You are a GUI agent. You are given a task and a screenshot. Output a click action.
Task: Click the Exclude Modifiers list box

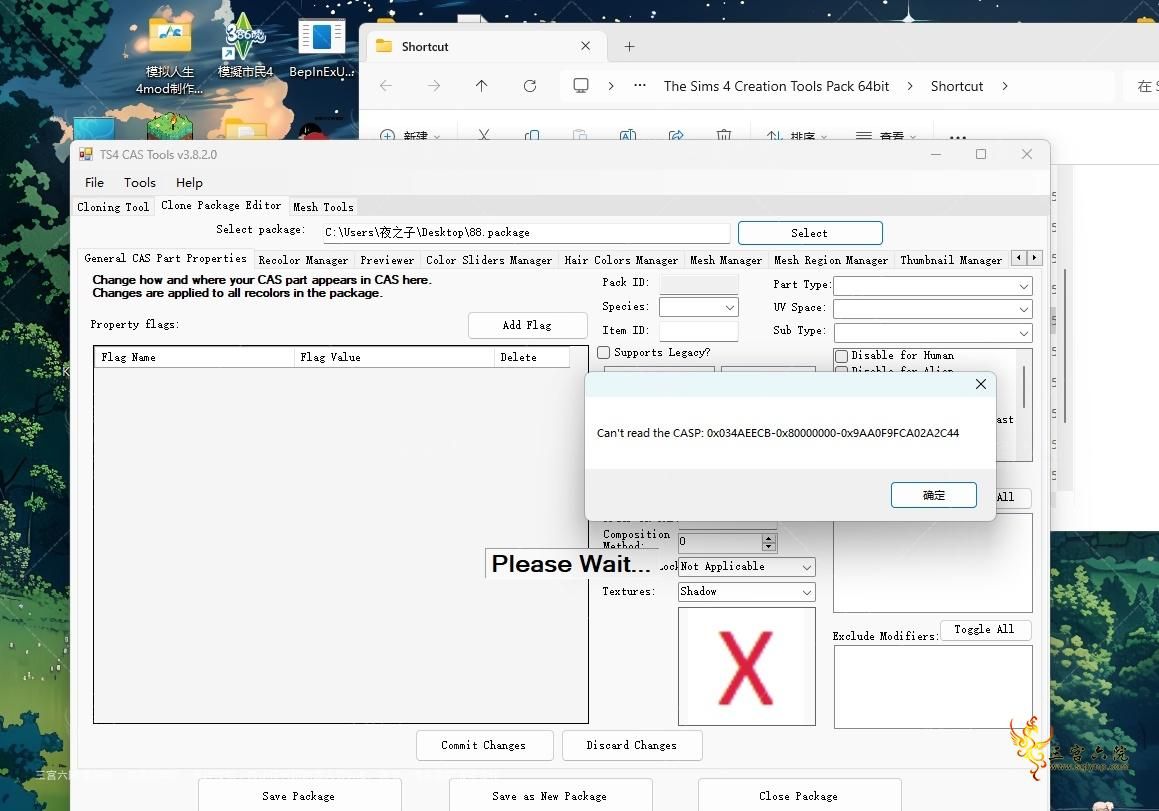933,687
